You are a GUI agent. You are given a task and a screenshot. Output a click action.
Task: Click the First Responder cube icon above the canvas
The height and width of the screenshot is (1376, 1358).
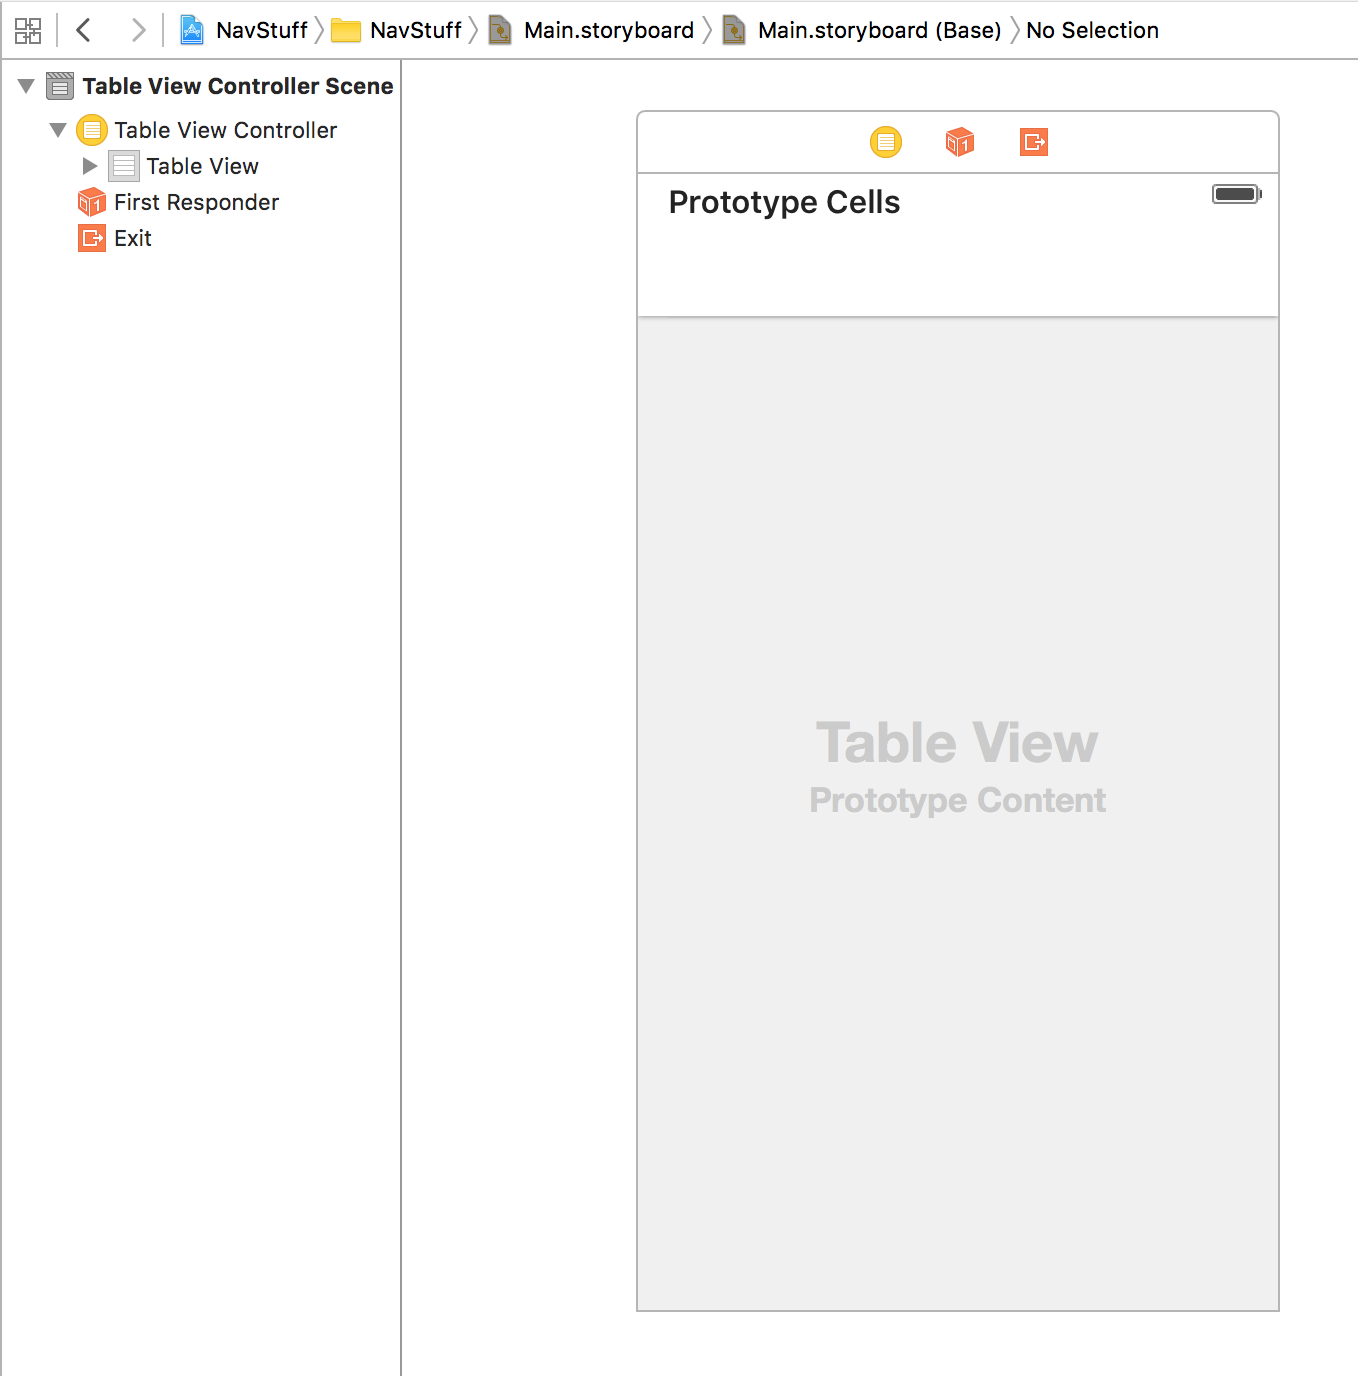959,142
